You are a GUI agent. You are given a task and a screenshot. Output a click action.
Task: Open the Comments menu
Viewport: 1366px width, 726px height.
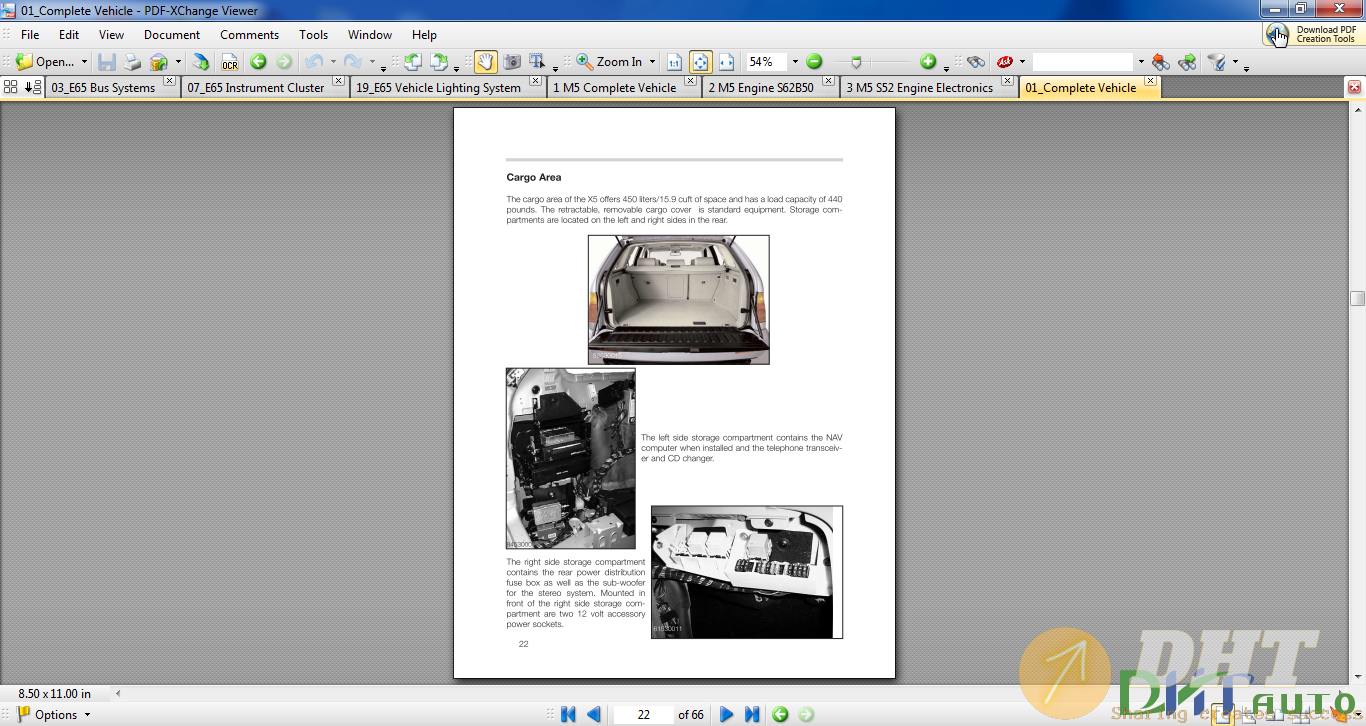pyautogui.click(x=250, y=35)
